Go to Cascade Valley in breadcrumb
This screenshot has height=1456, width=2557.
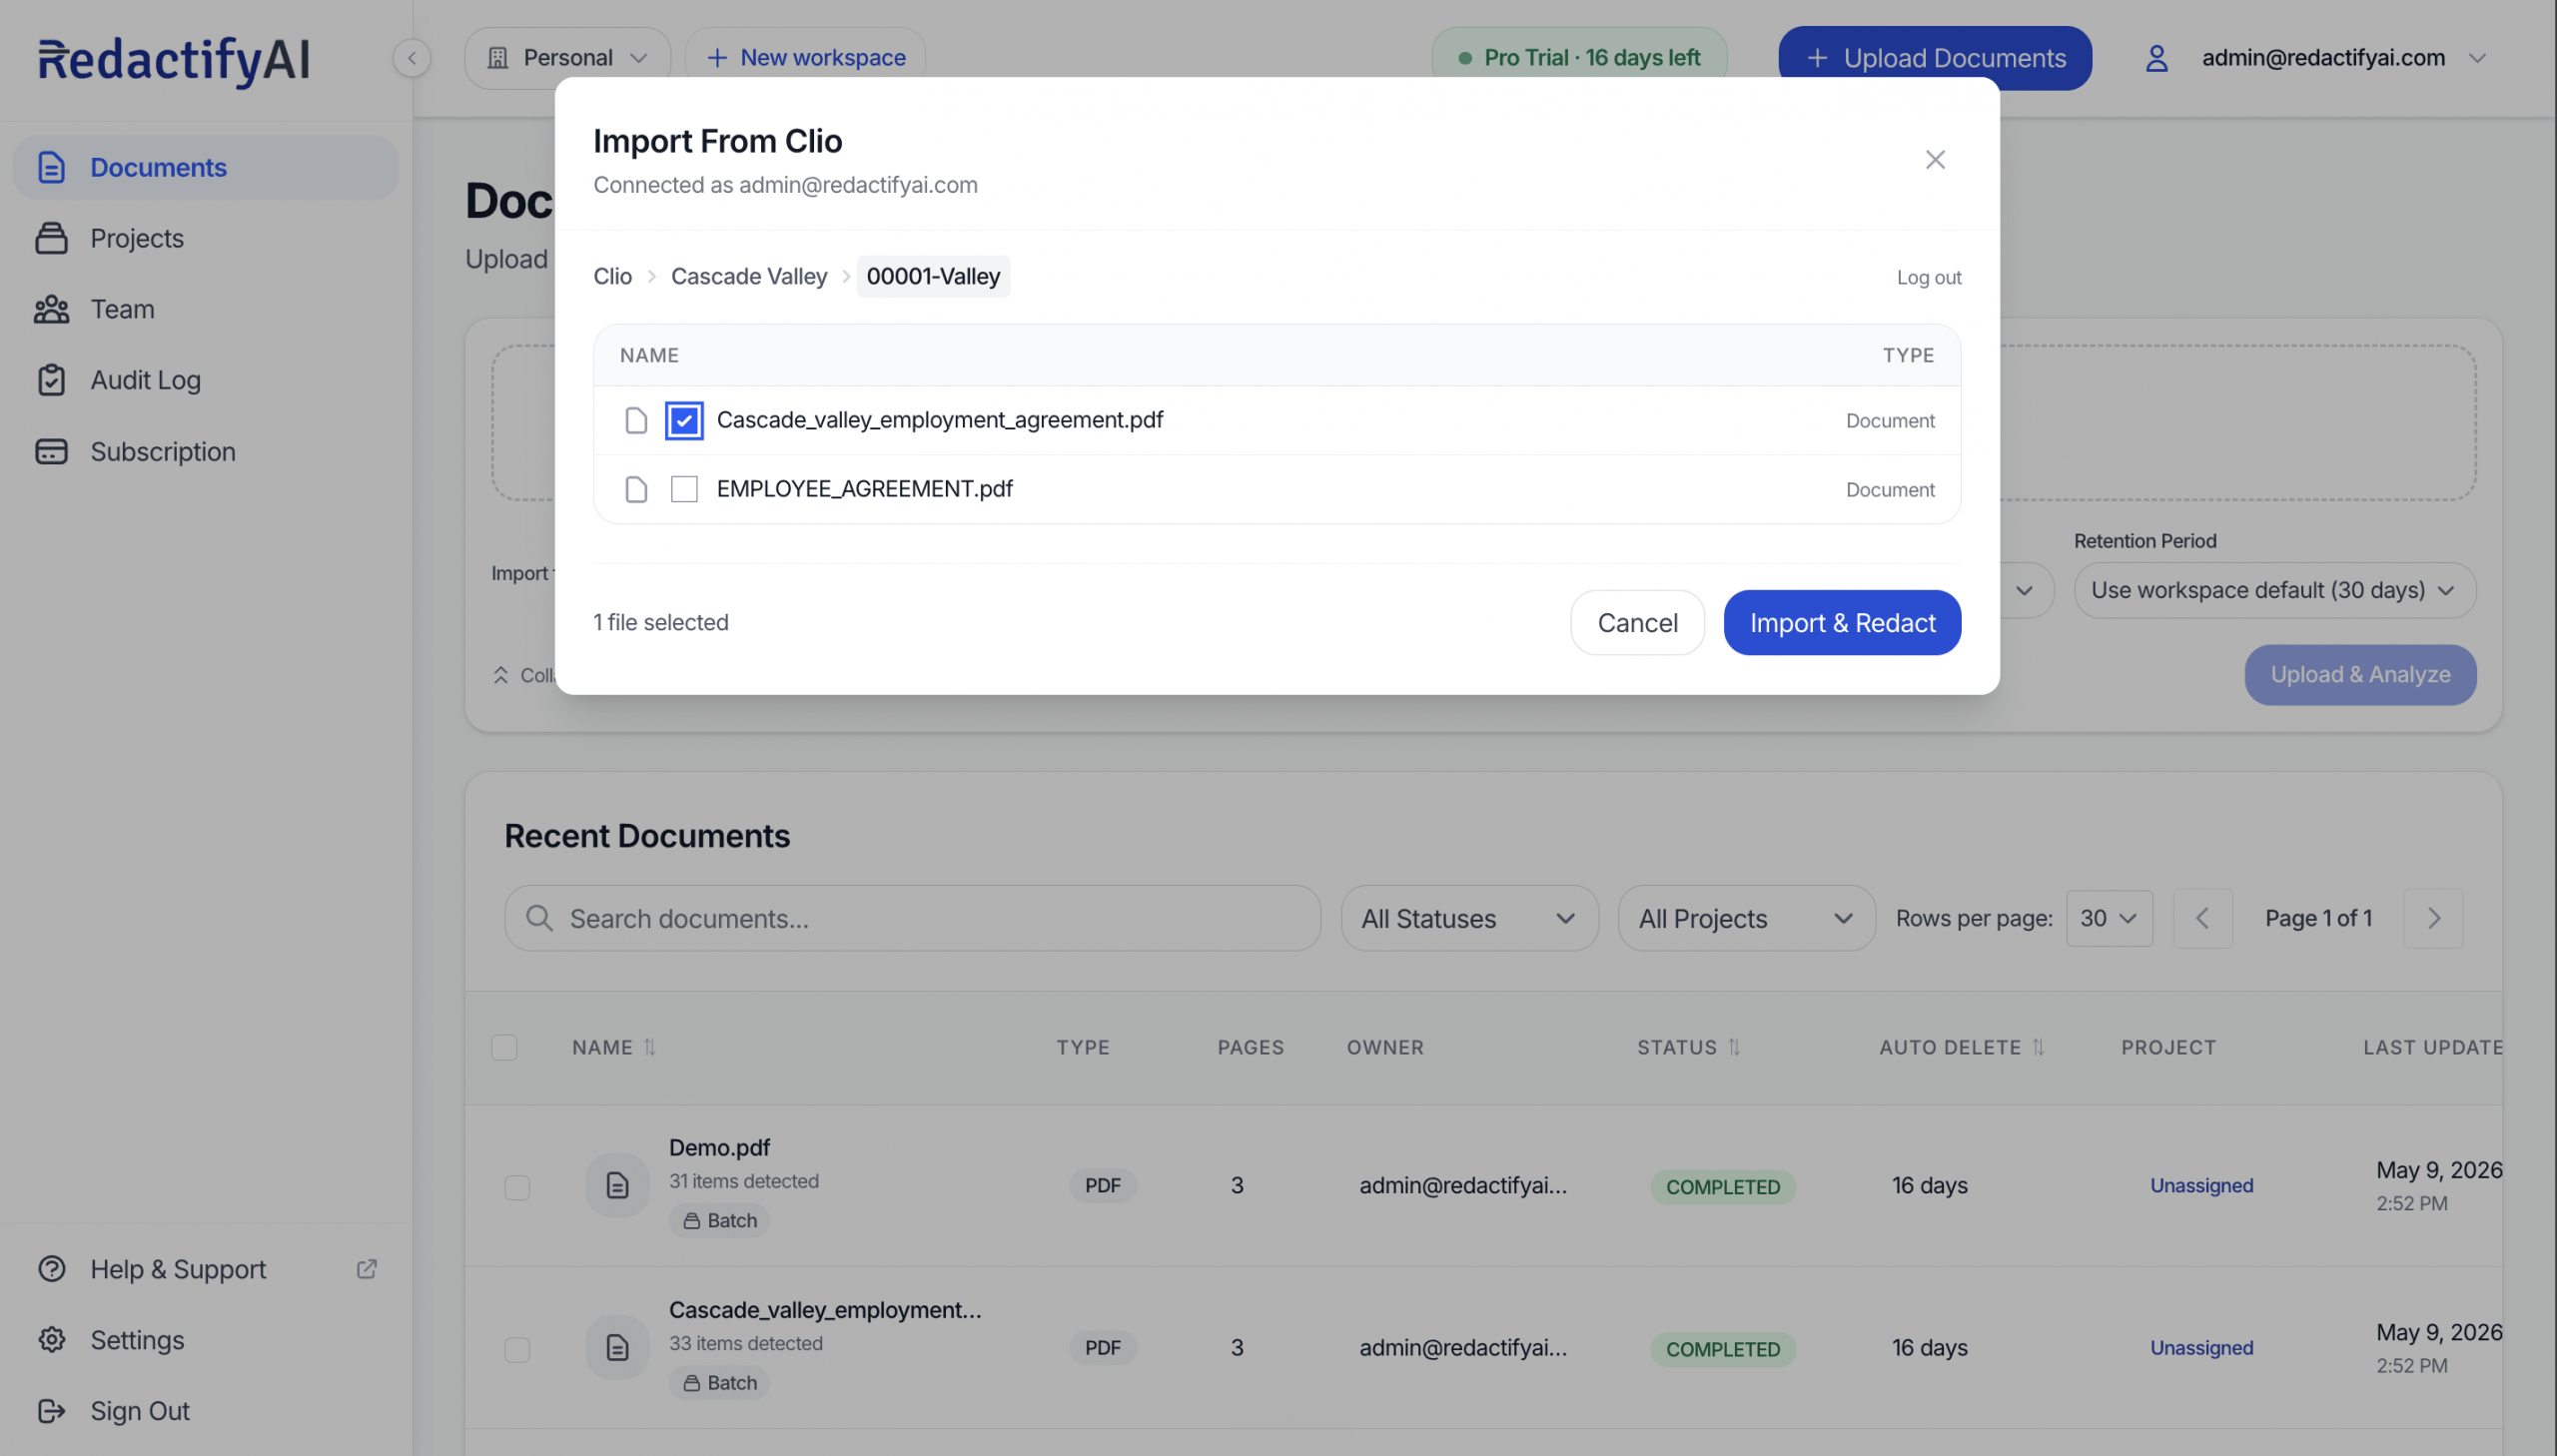(x=749, y=276)
